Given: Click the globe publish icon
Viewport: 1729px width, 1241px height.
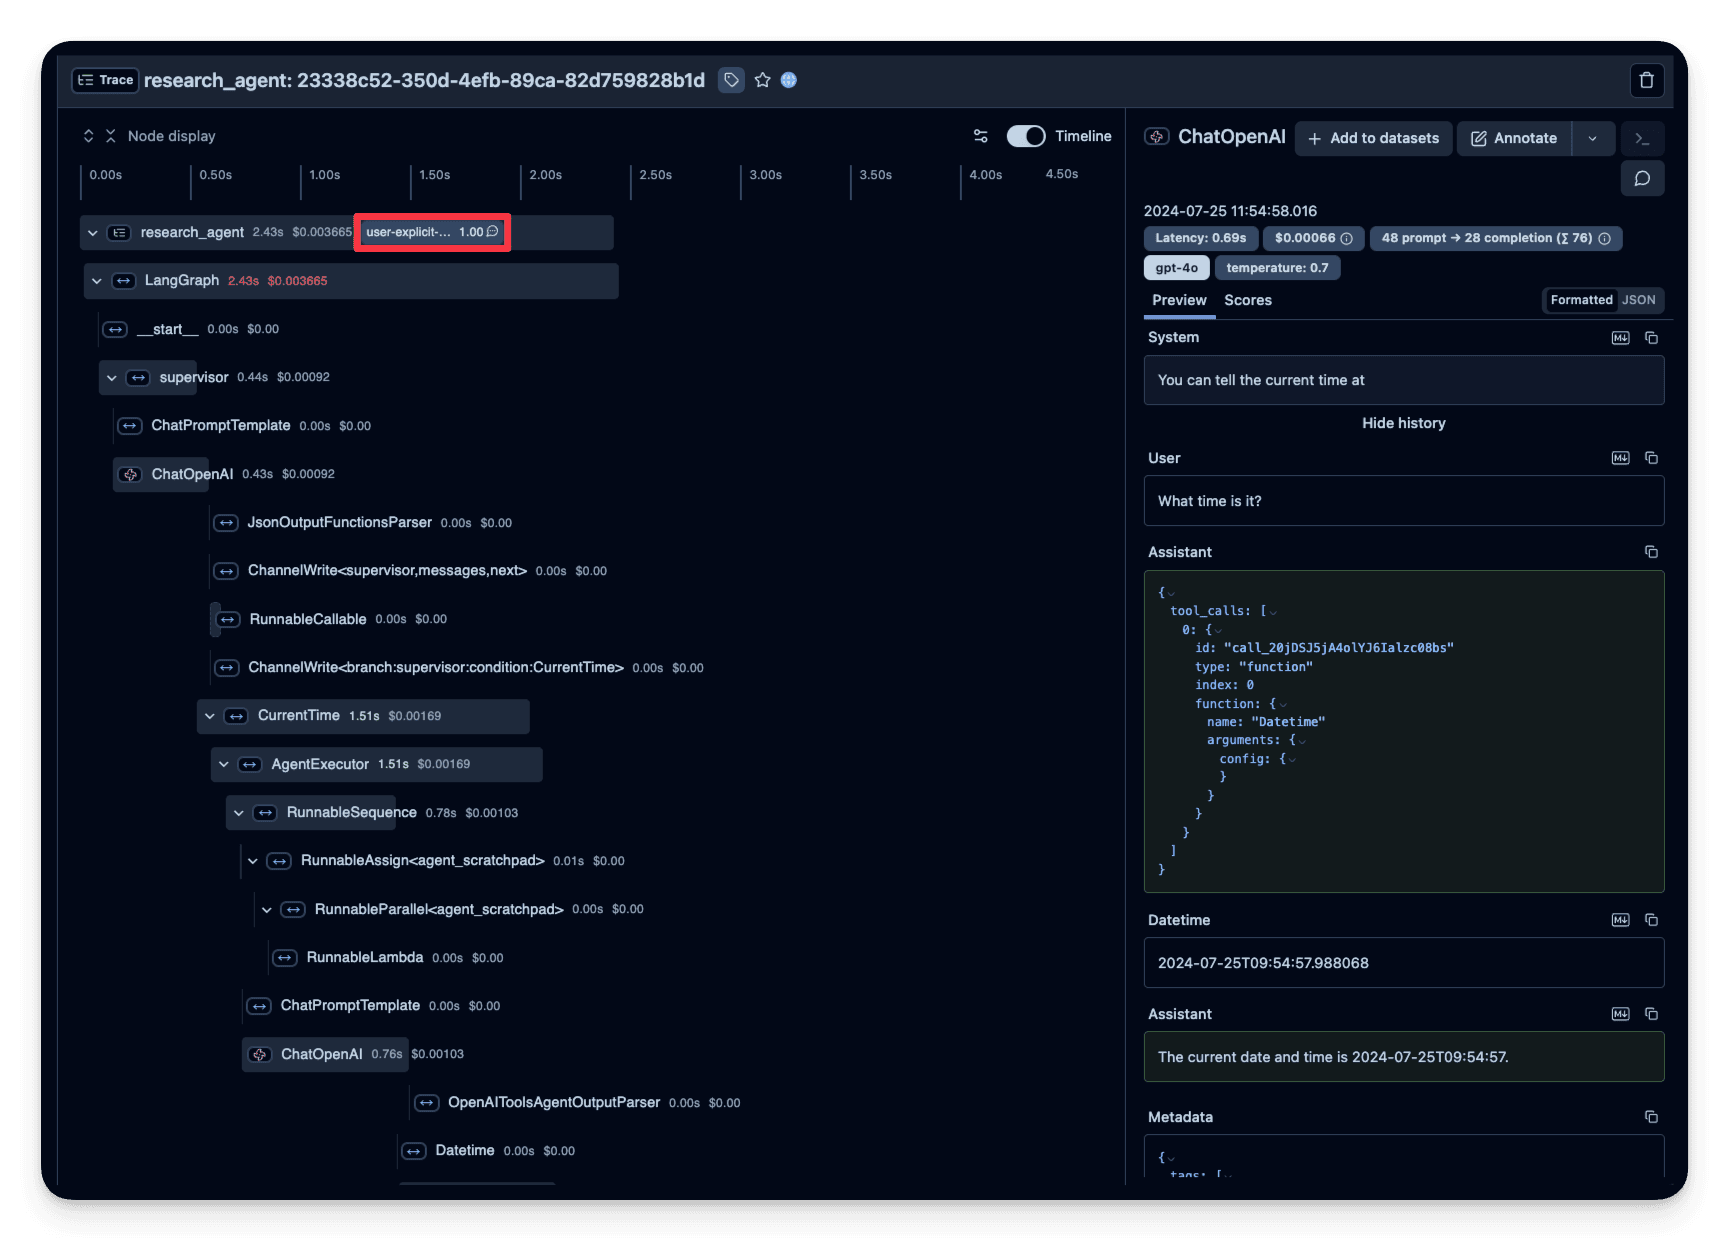Looking at the screenshot, I should [x=789, y=80].
